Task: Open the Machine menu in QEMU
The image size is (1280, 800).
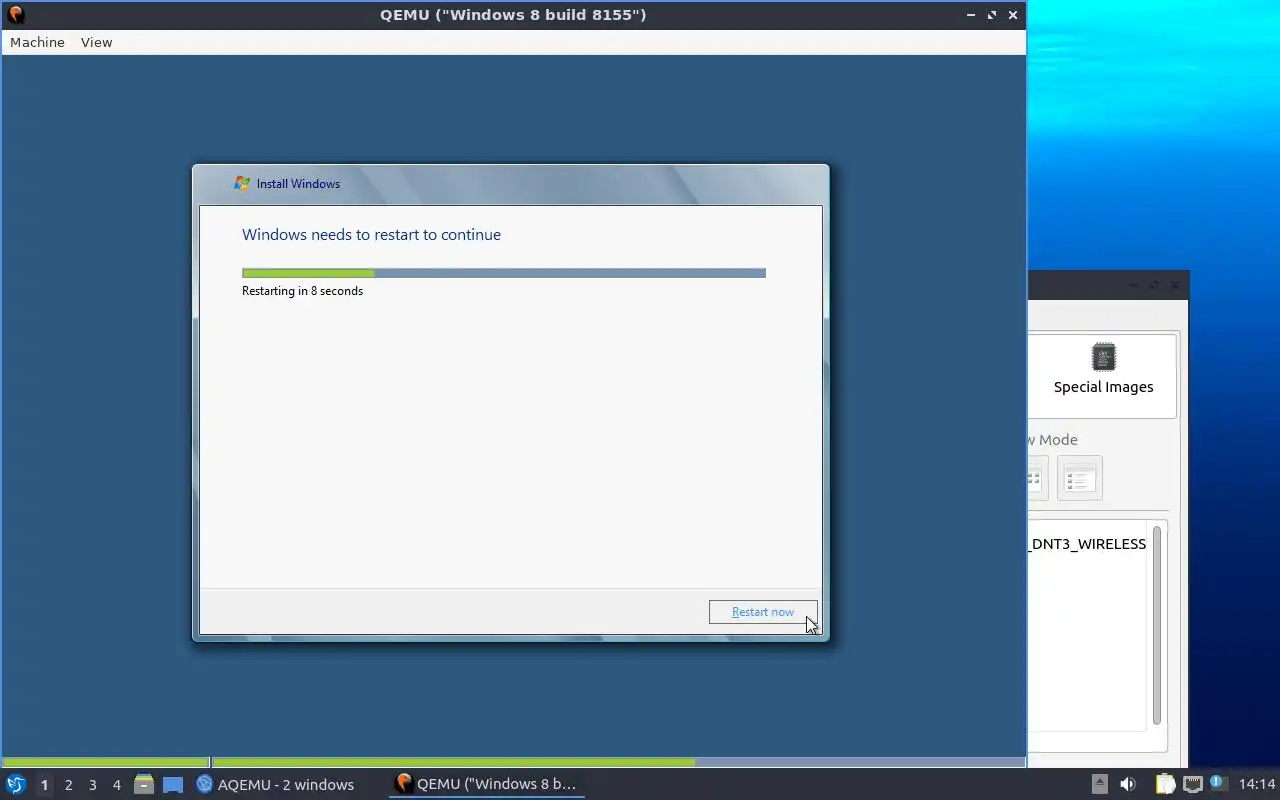Action: [x=37, y=42]
